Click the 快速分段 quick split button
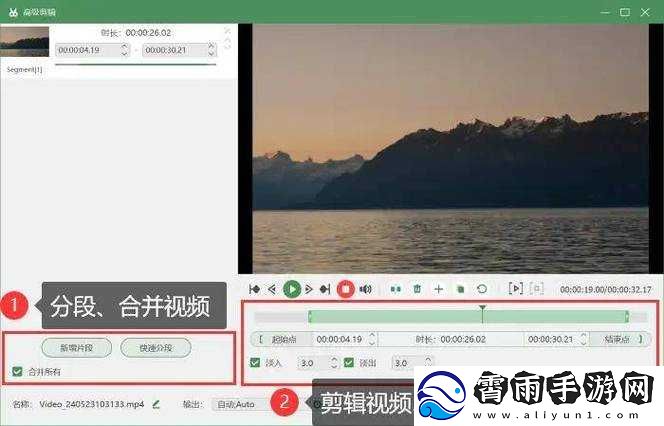This screenshot has width=664, height=426. pyautogui.click(x=156, y=348)
